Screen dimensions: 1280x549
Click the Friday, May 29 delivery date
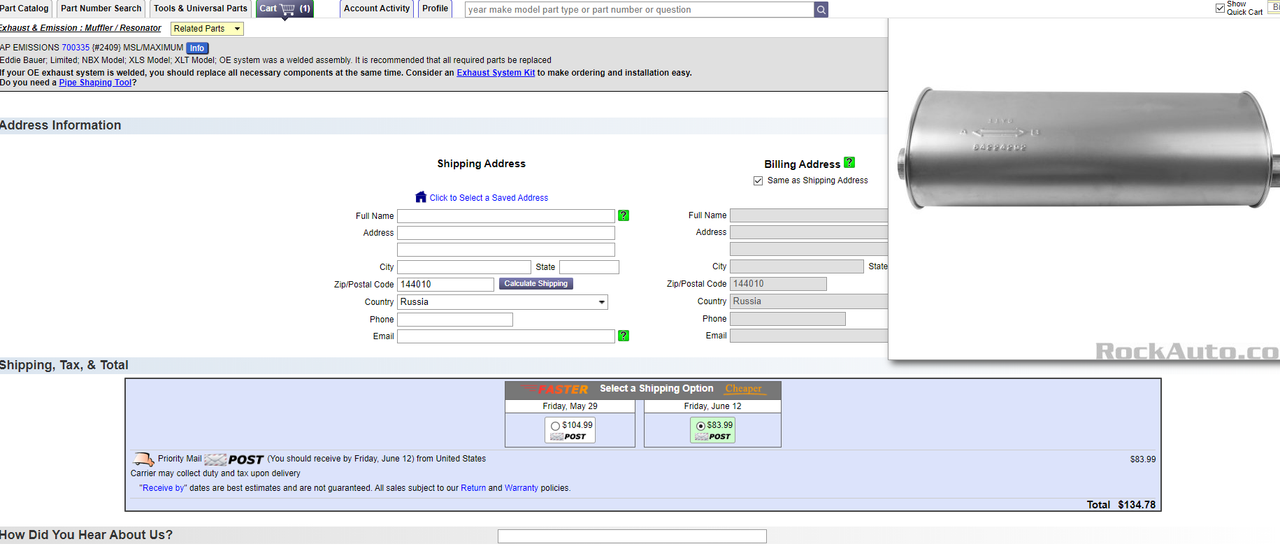click(569, 406)
